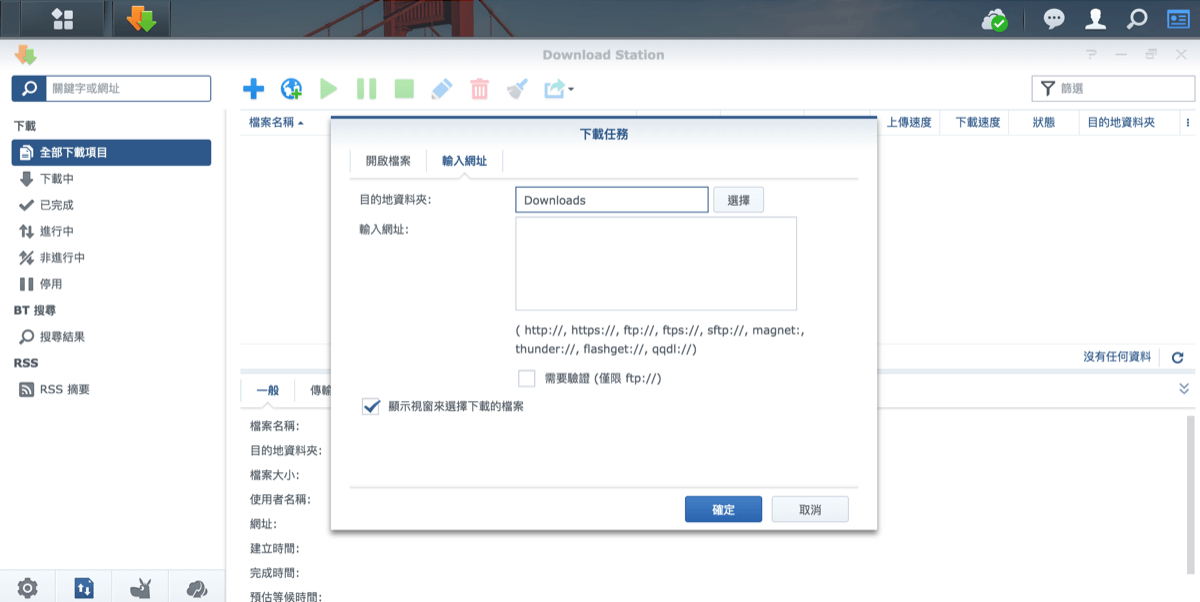Uncheck 顯示視窗來選擇下載的檔案 checkbox
The width and height of the screenshot is (1200, 602).
point(371,406)
